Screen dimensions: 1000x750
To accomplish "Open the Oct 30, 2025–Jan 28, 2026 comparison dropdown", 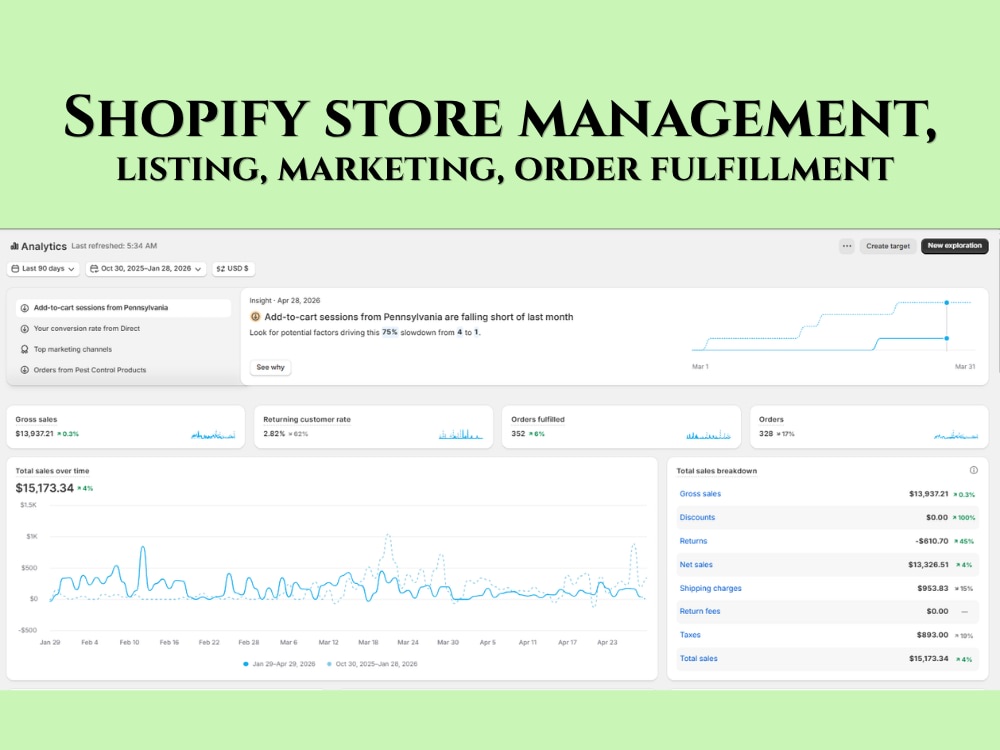I will click(146, 268).
